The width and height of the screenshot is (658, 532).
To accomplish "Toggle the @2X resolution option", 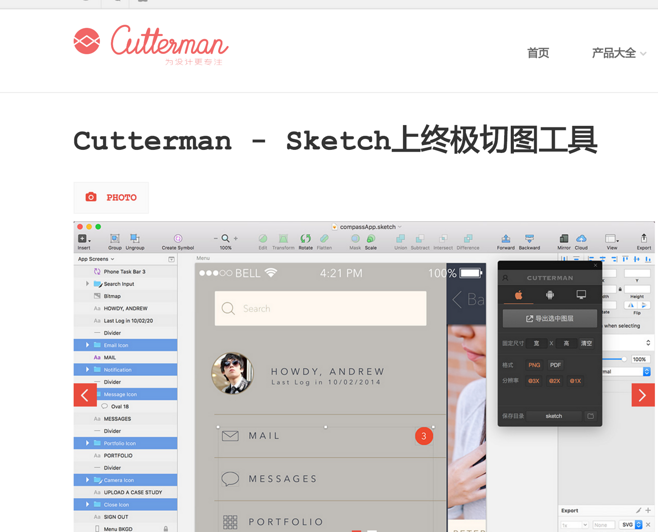I will (x=555, y=381).
